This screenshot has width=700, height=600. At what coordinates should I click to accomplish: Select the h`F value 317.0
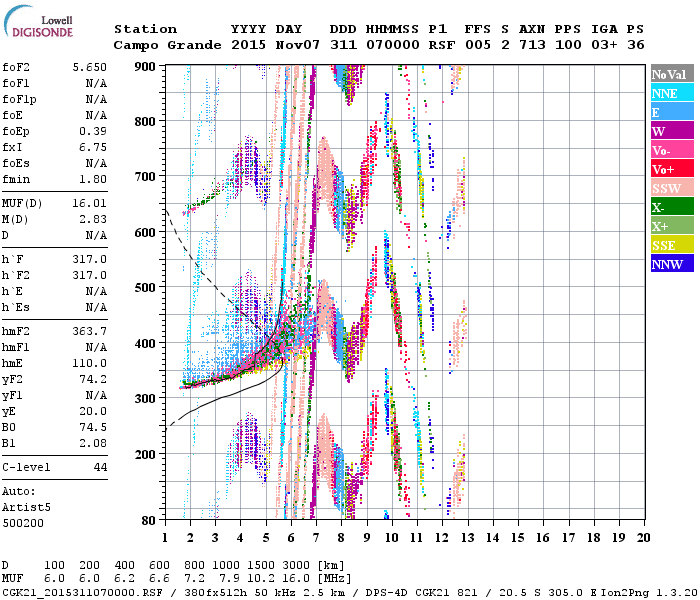click(x=89, y=259)
